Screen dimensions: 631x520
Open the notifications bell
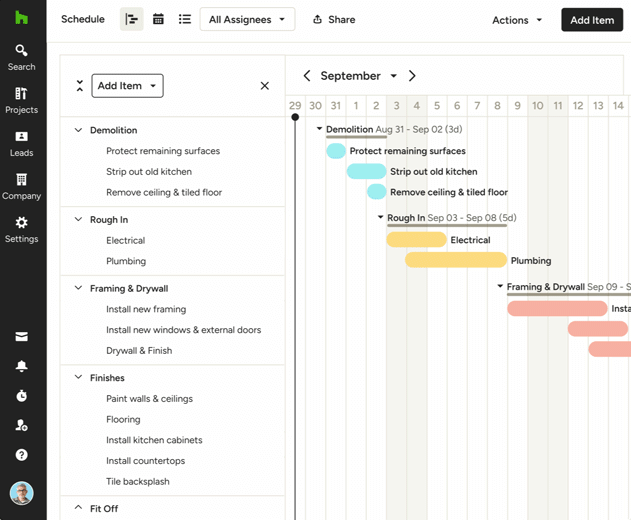(21, 366)
